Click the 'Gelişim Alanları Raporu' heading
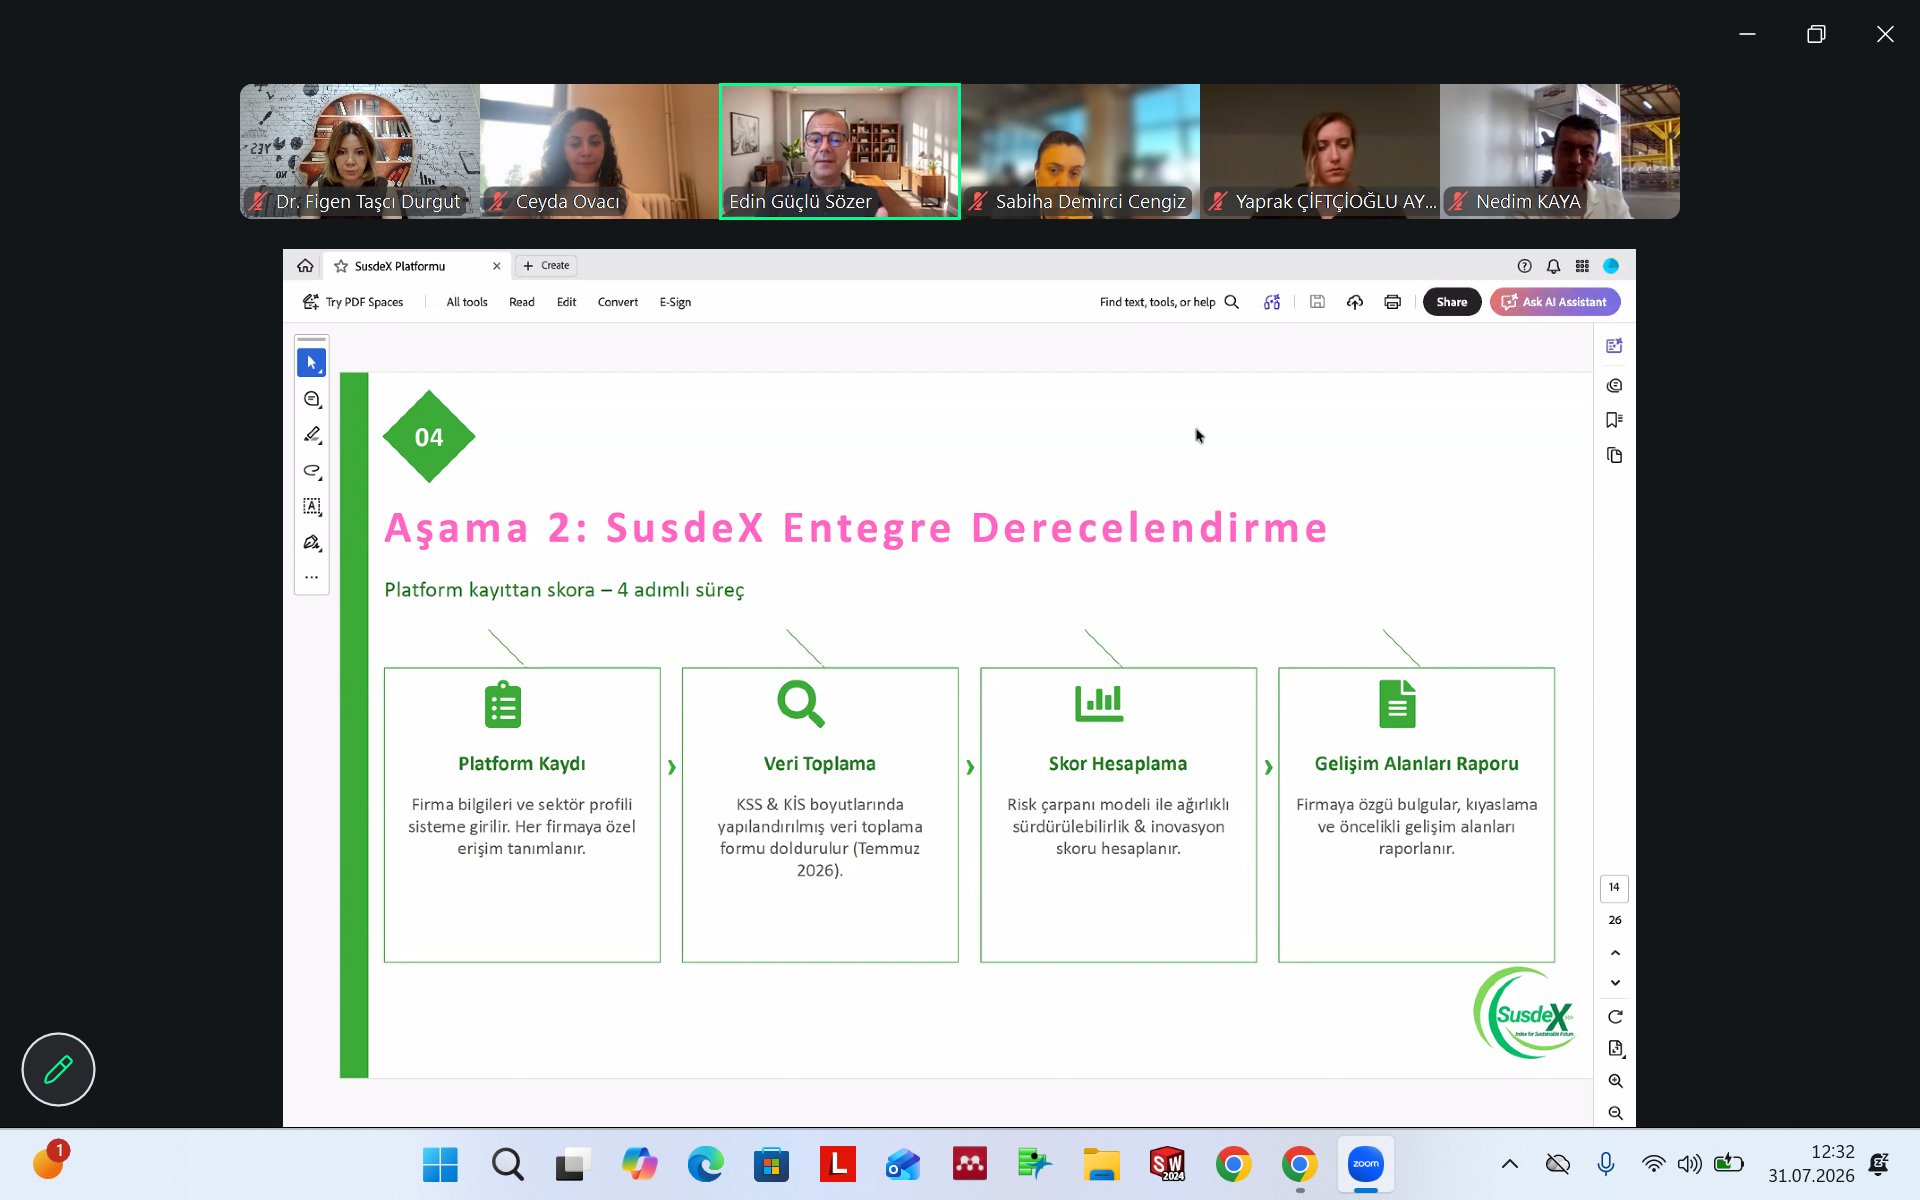 [x=1417, y=764]
